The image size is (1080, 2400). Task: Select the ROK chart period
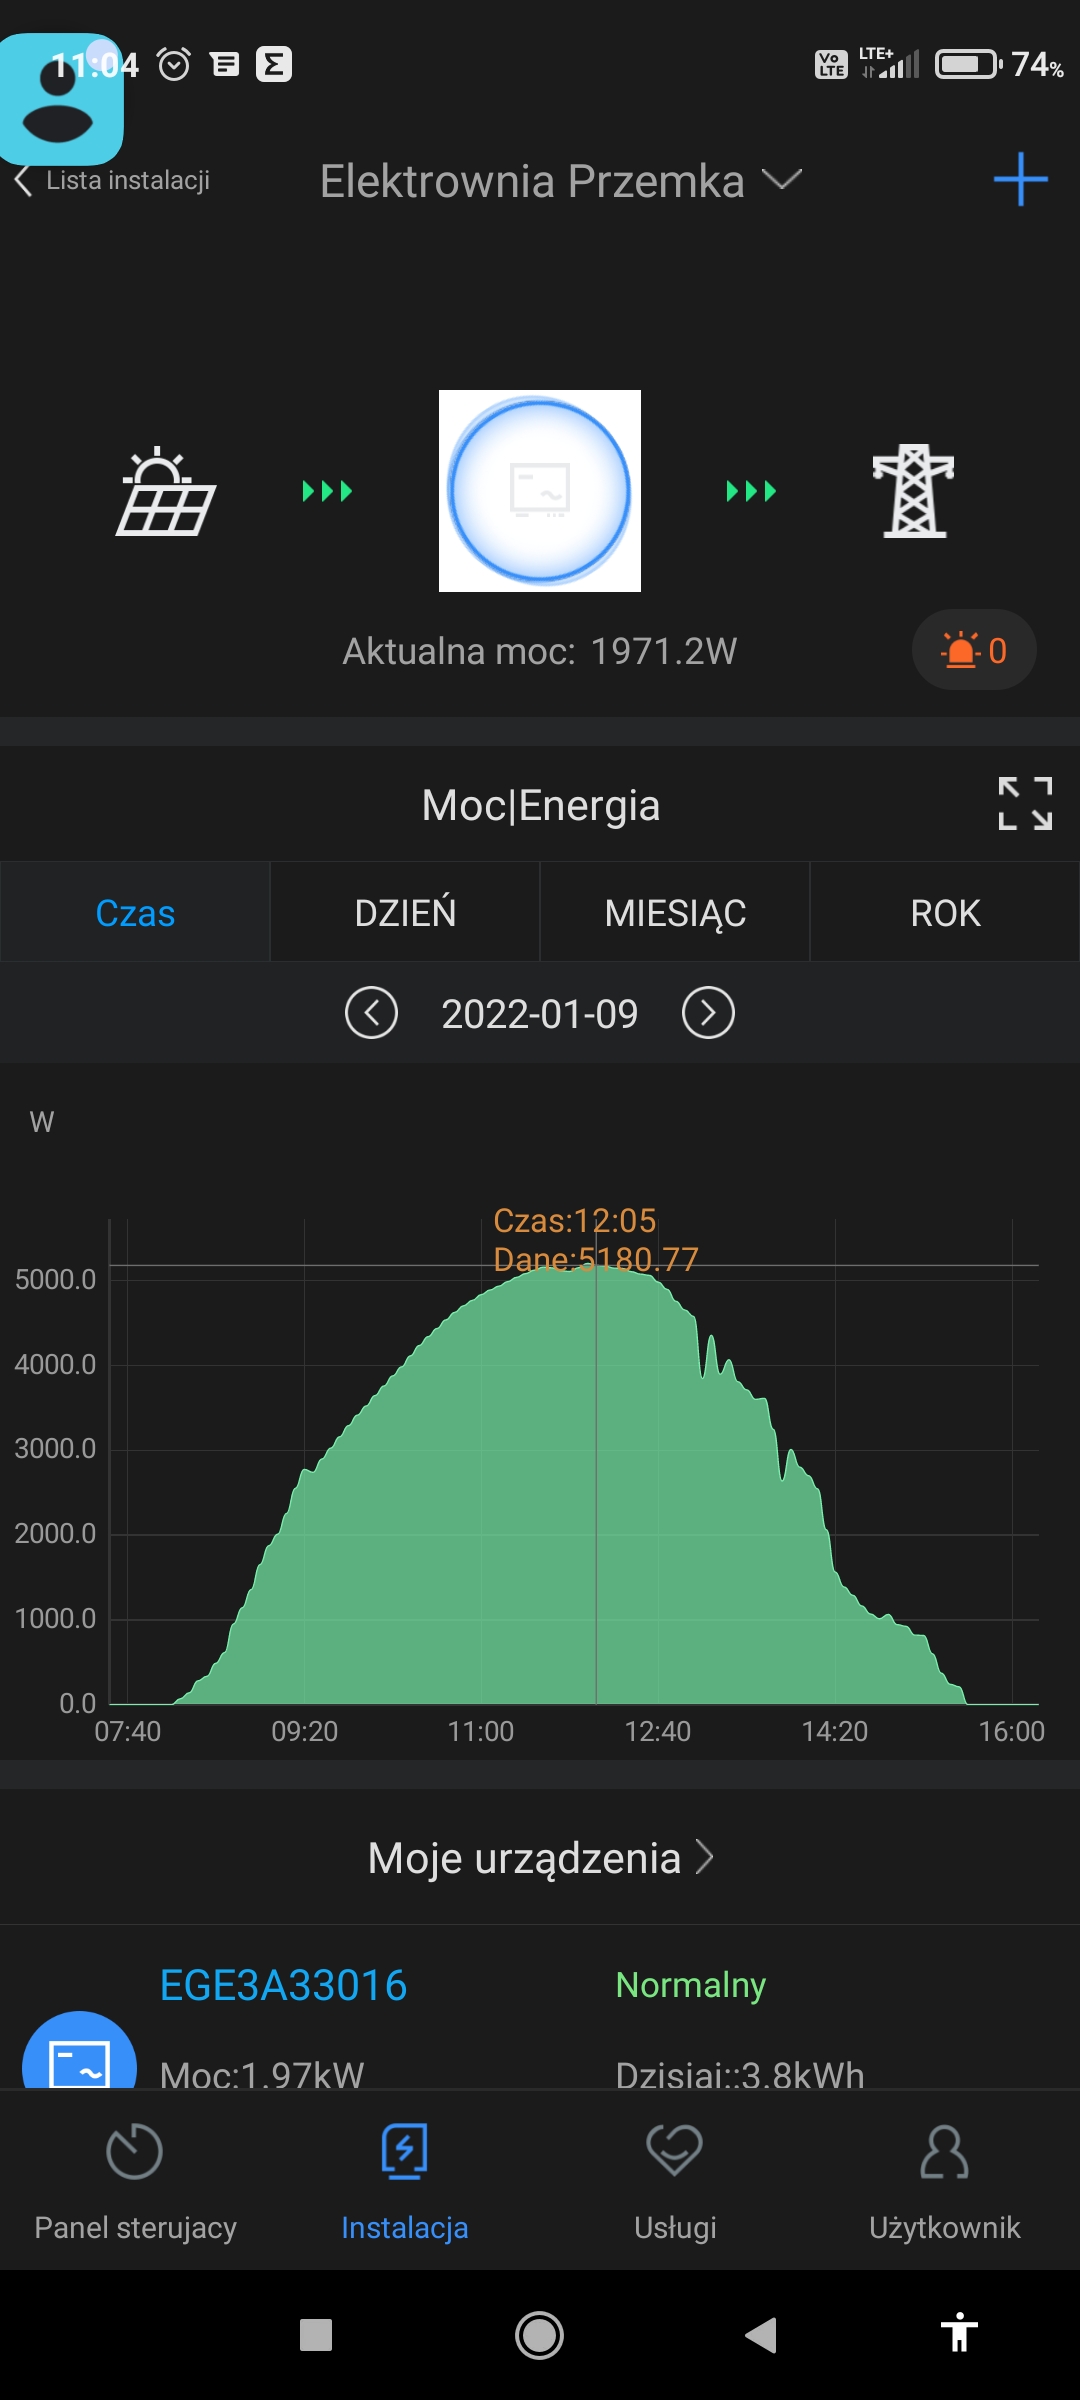click(945, 913)
